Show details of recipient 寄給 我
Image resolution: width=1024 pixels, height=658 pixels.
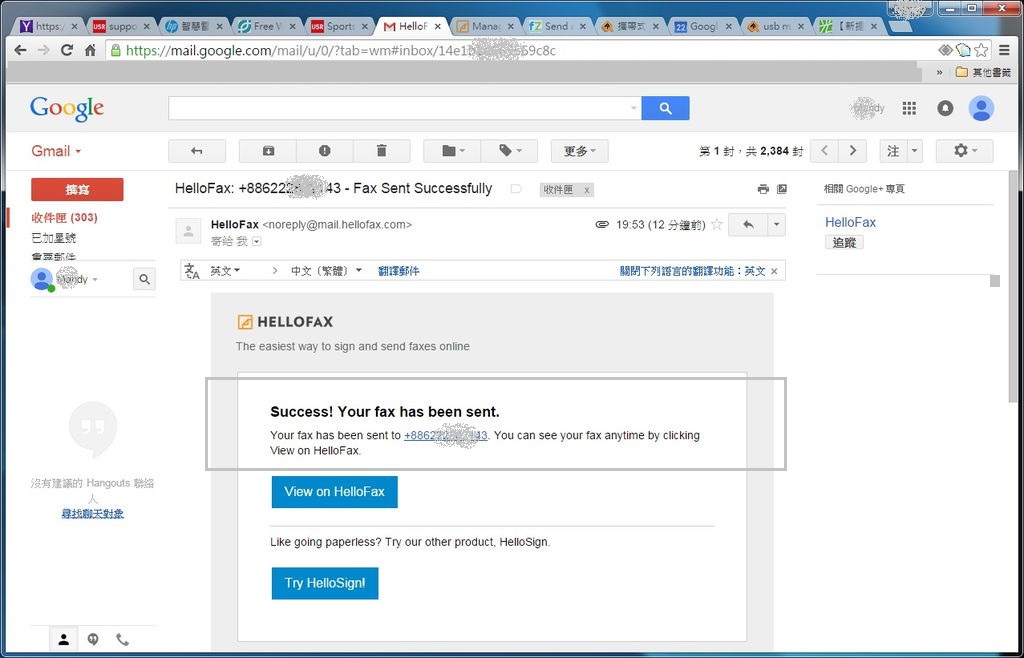257,242
